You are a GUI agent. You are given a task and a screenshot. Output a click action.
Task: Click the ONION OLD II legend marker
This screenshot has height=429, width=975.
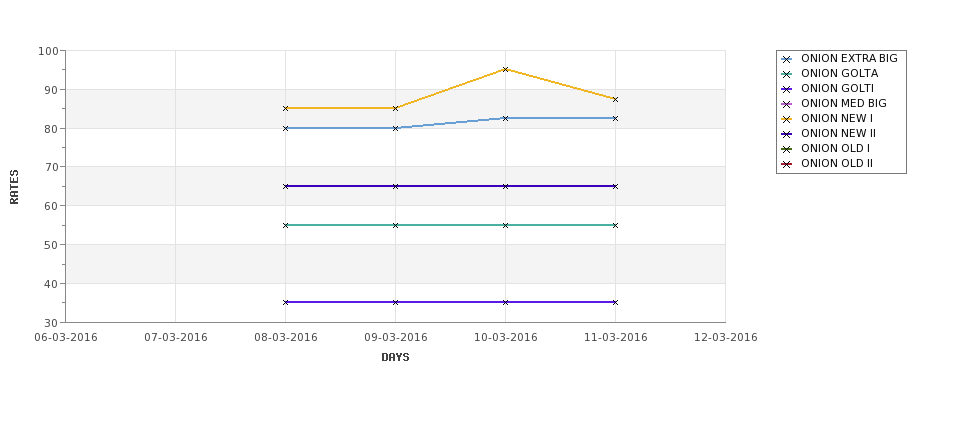tap(787, 164)
